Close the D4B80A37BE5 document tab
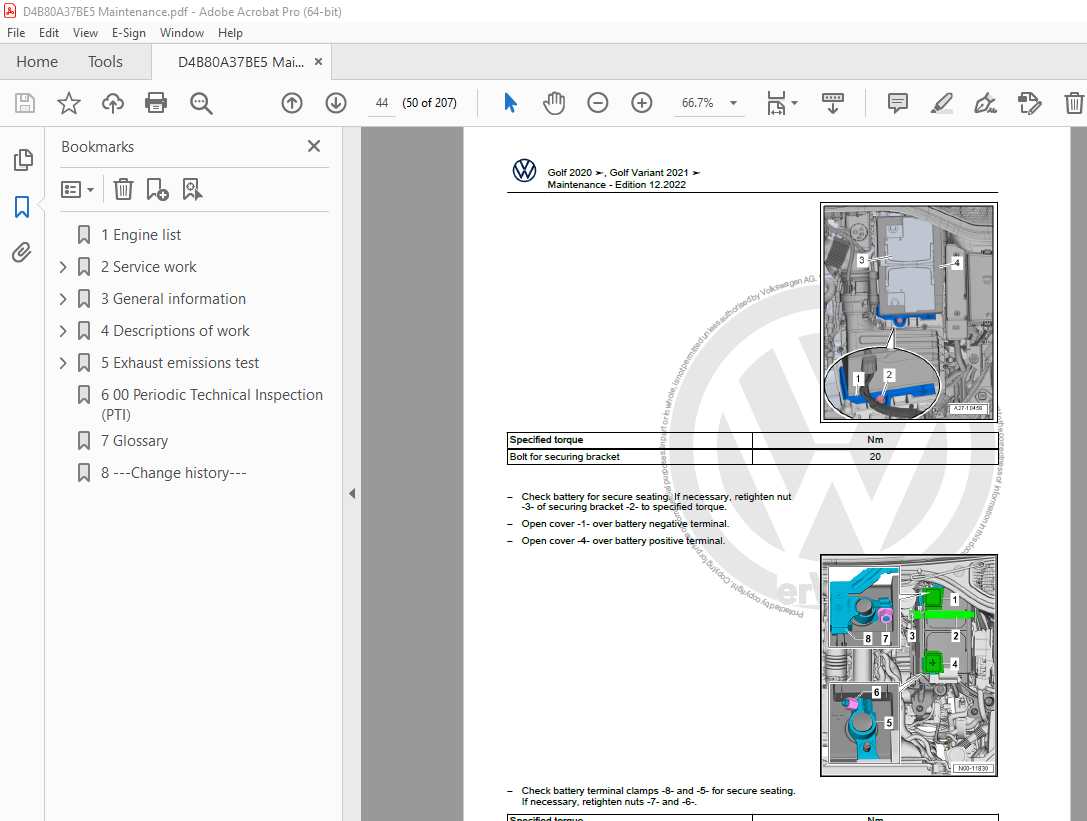The height and width of the screenshot is (821, 1087). point(318,62)
